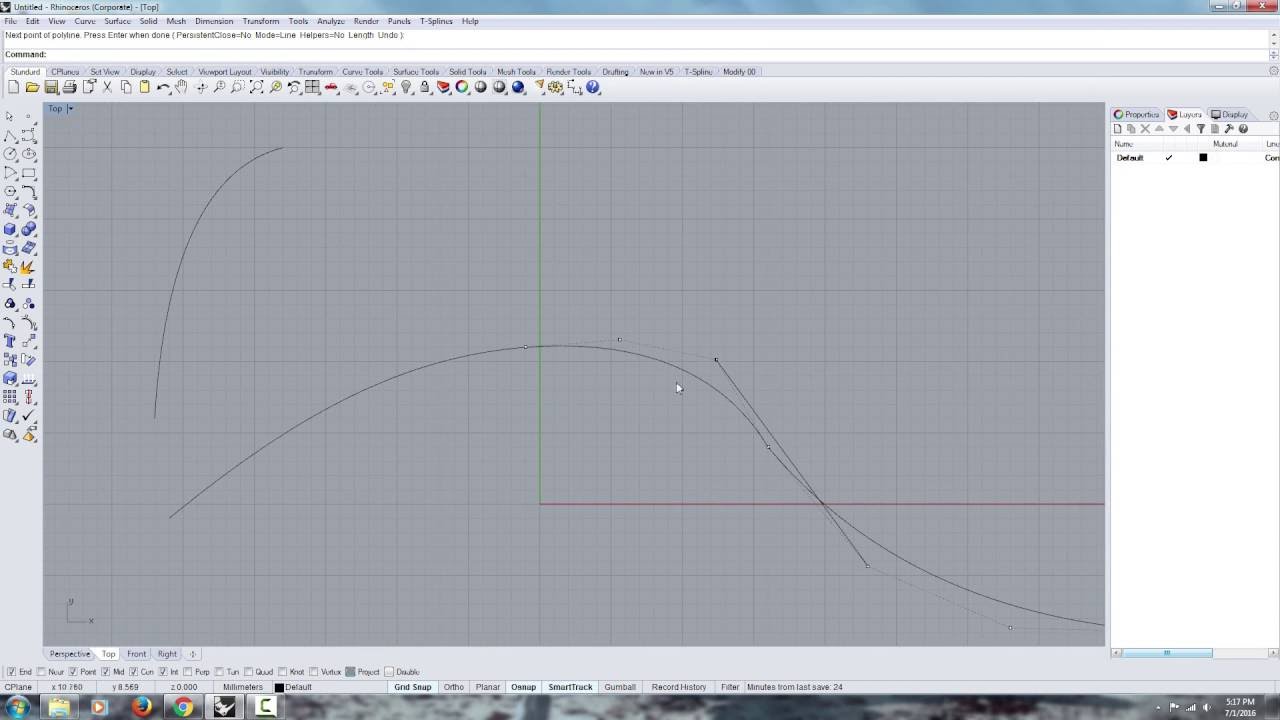Click the Ellipse tool in the sidebar

tap(29, 154)
